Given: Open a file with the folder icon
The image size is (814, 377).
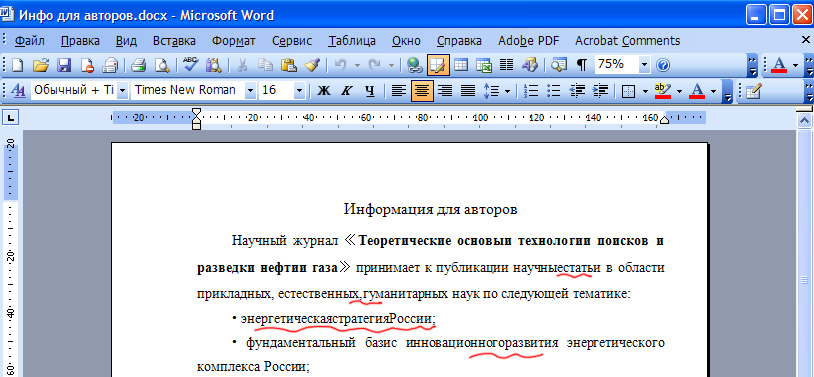Looking at the screenshot, I should click(x=40, y=65).
